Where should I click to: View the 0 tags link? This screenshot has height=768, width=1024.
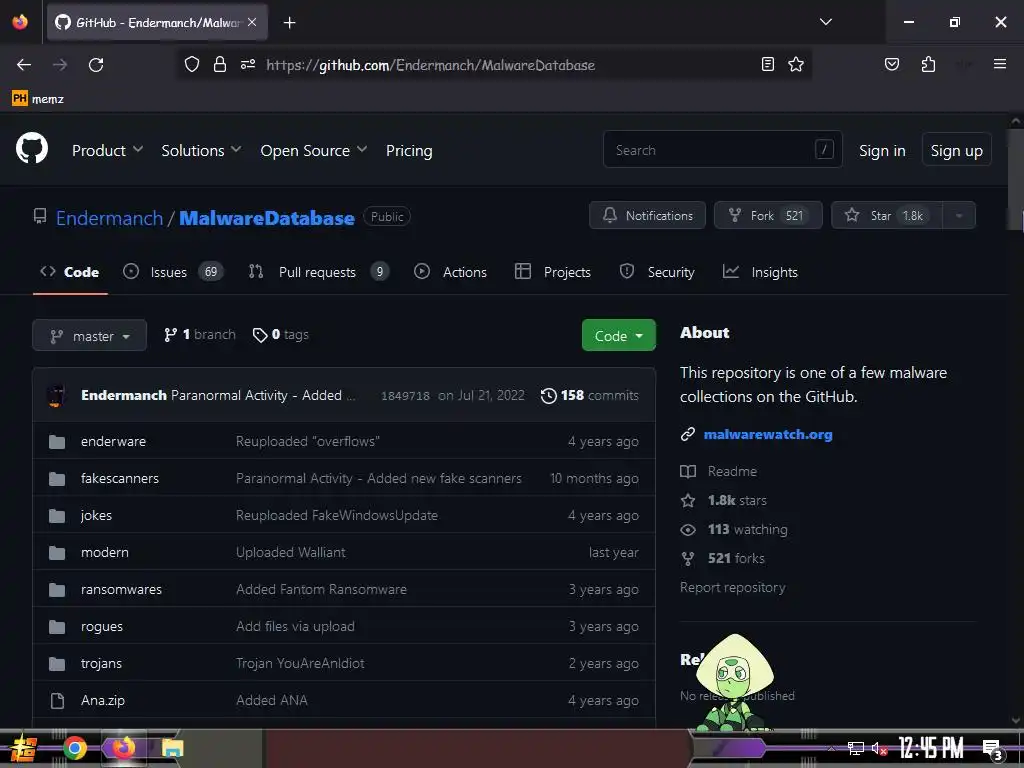281,334
